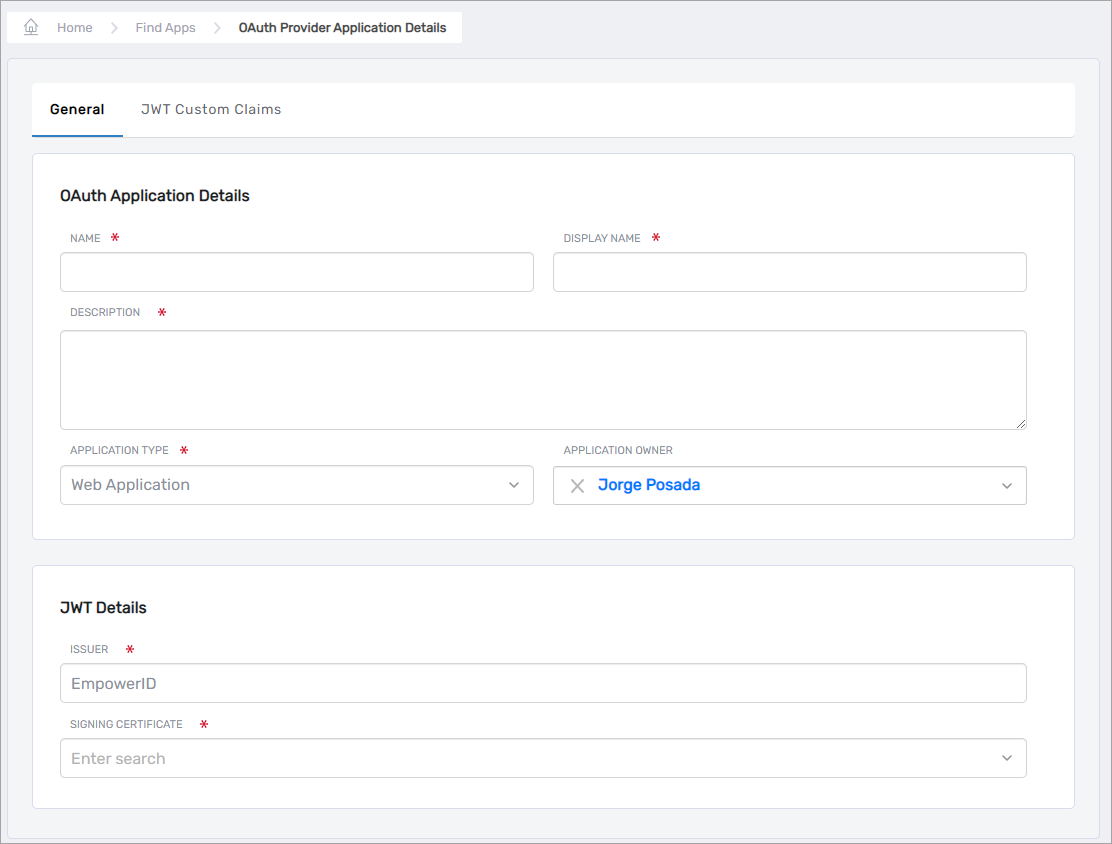Focus the ISSUER field showing EmpowerID
Screen dimensions: 1112x844
543,683
